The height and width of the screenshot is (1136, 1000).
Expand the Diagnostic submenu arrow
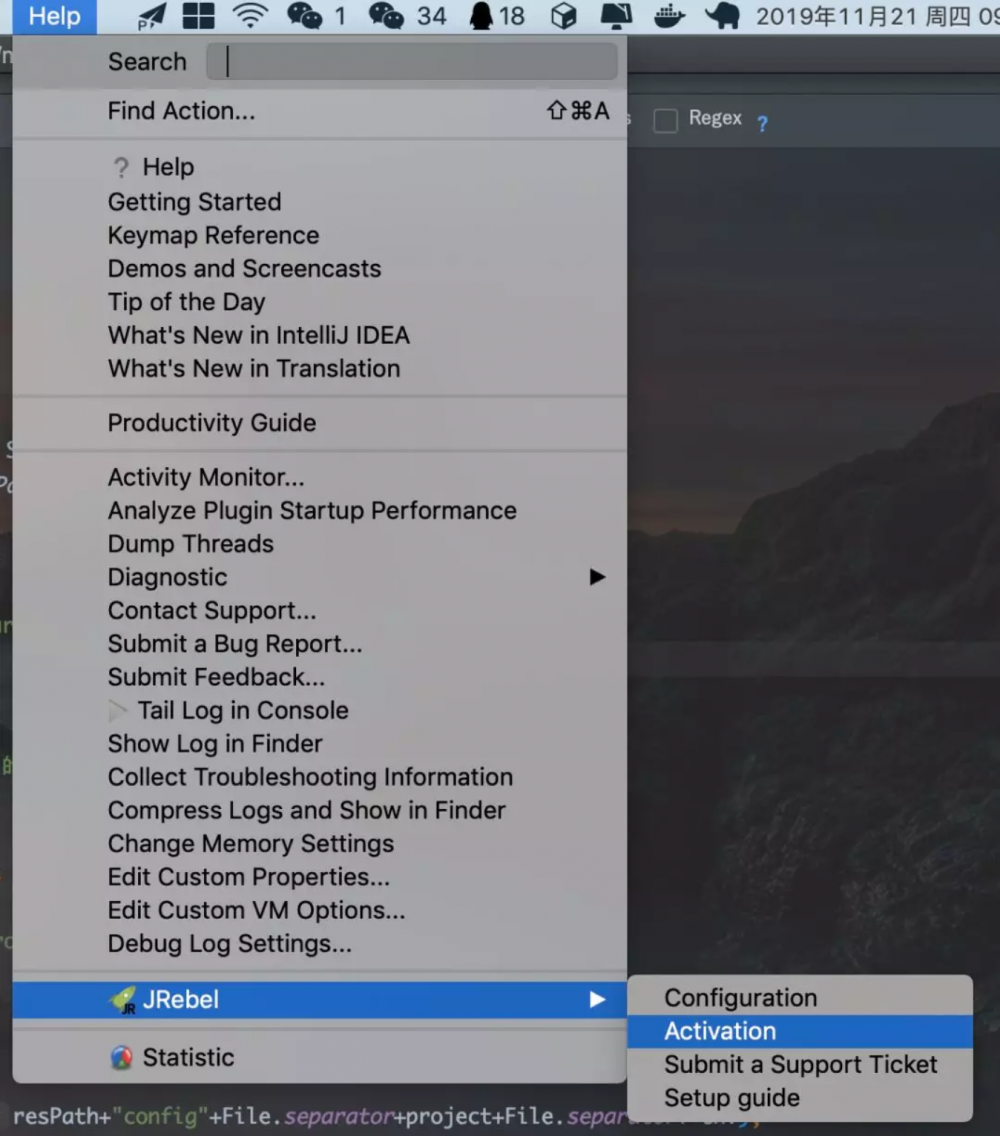click(x=597, y=577)
